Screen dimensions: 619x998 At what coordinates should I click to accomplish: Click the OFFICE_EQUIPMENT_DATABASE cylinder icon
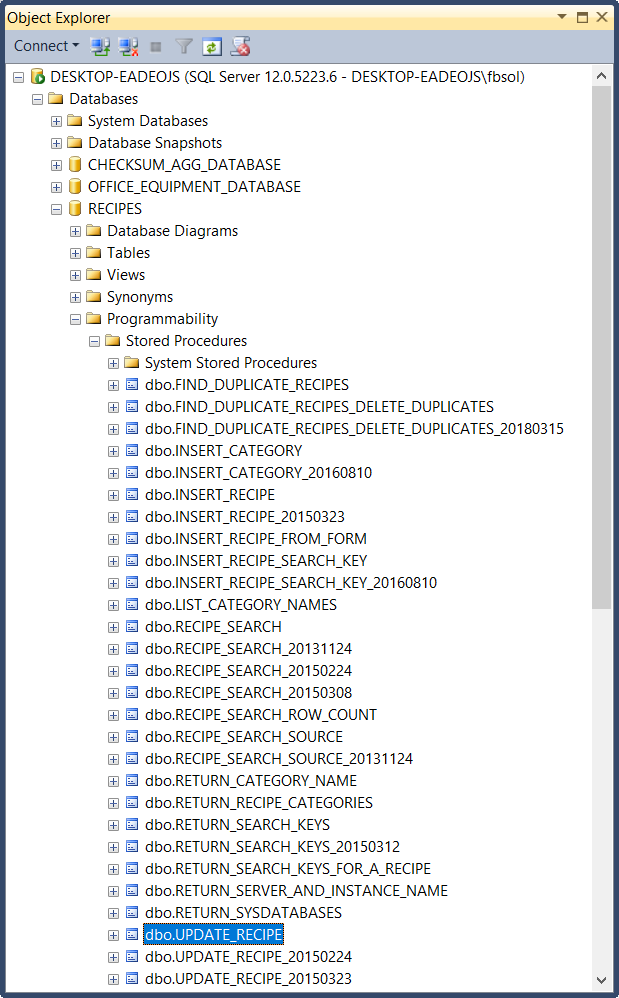point(75,186)
